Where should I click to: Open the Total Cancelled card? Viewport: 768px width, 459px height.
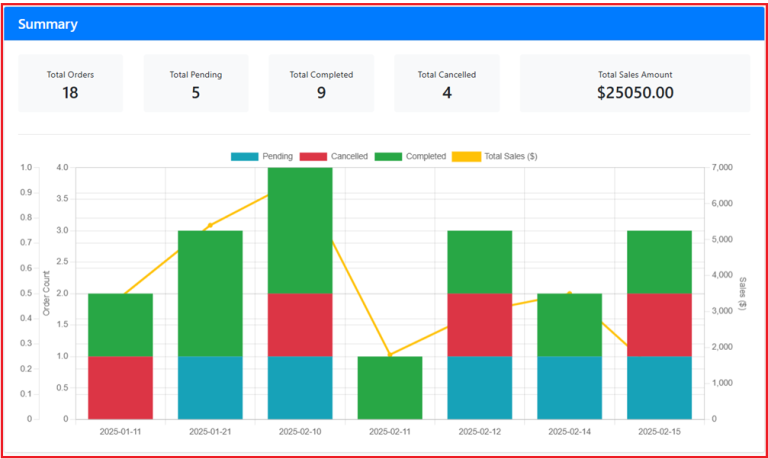point(446,84)
